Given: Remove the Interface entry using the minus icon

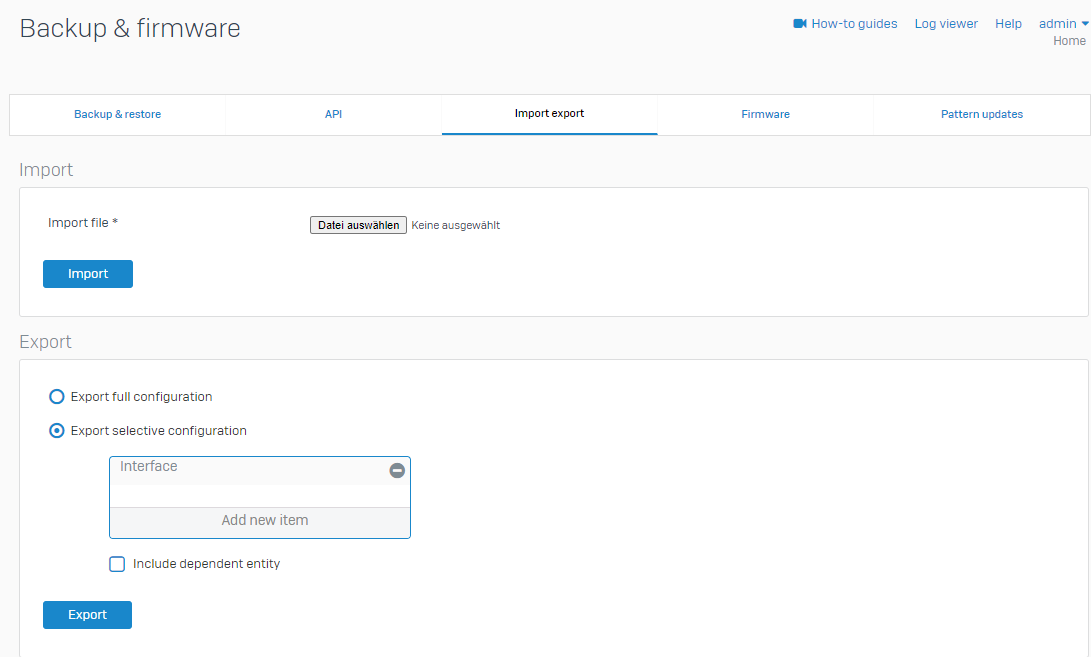Looking at the screenshot, I should pyautogui.click(x=397, y=470).
